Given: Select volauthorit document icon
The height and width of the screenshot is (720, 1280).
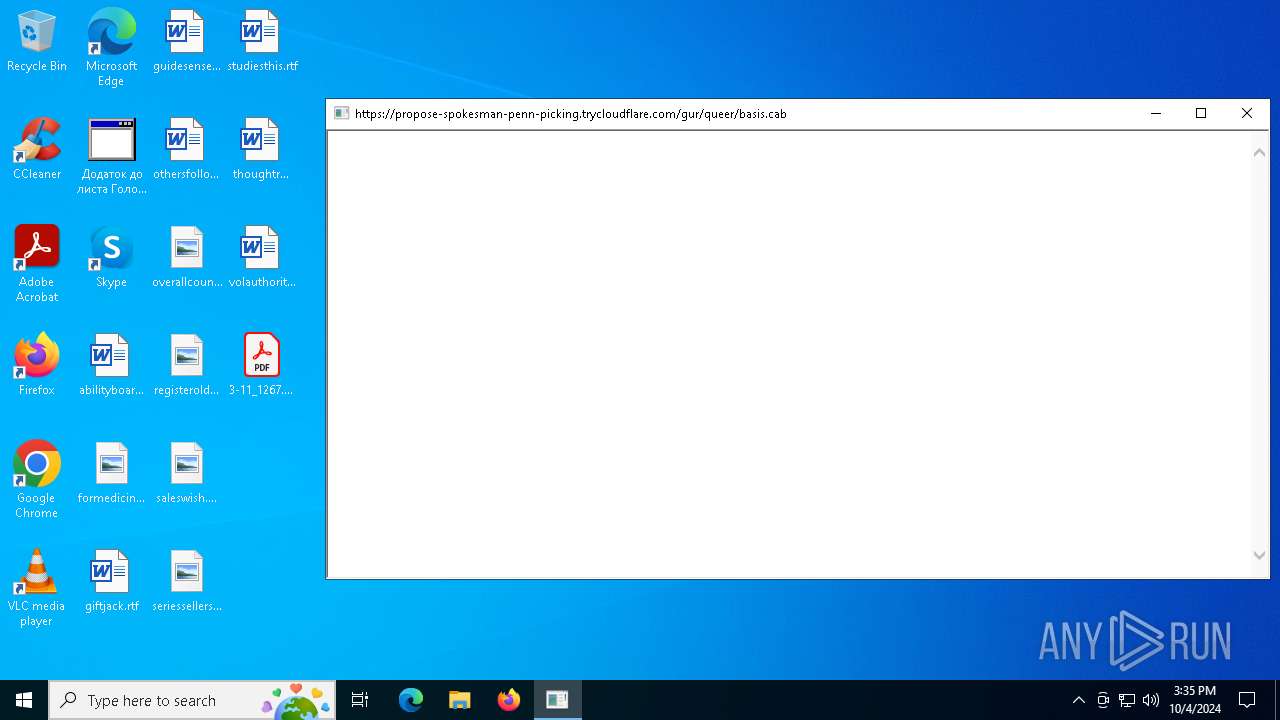Looking at the screenshot, I should point(262,258).
